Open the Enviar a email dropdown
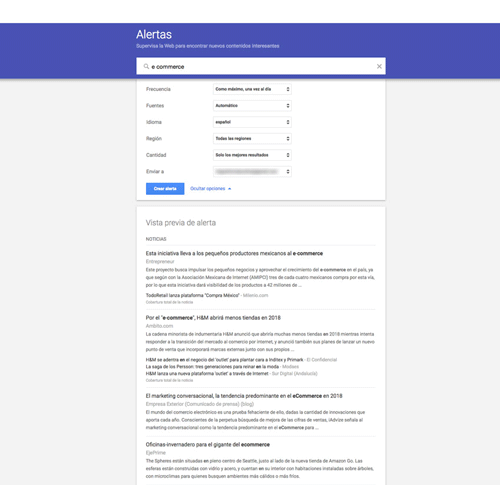 252,171
